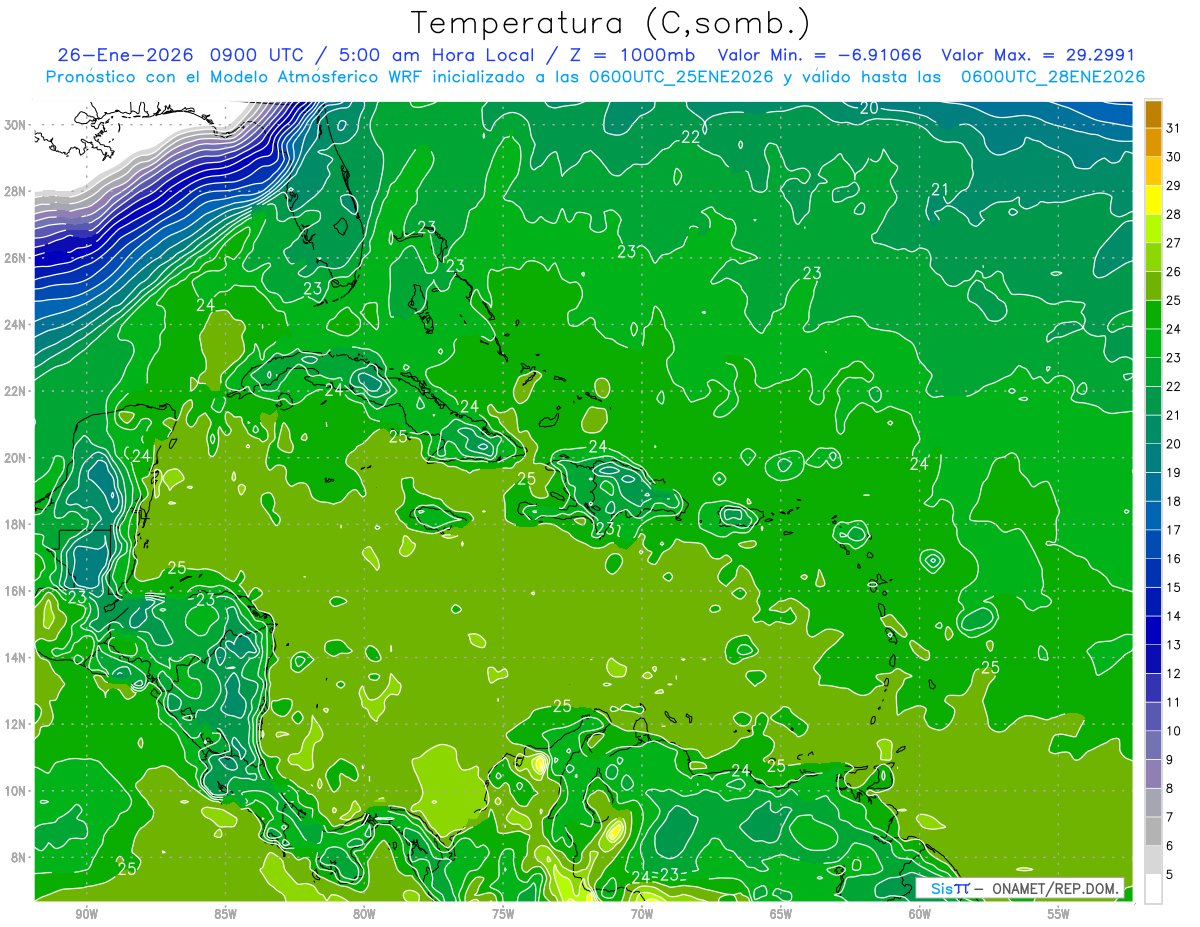Click the '14N' latitude axis label

[16, 657]
